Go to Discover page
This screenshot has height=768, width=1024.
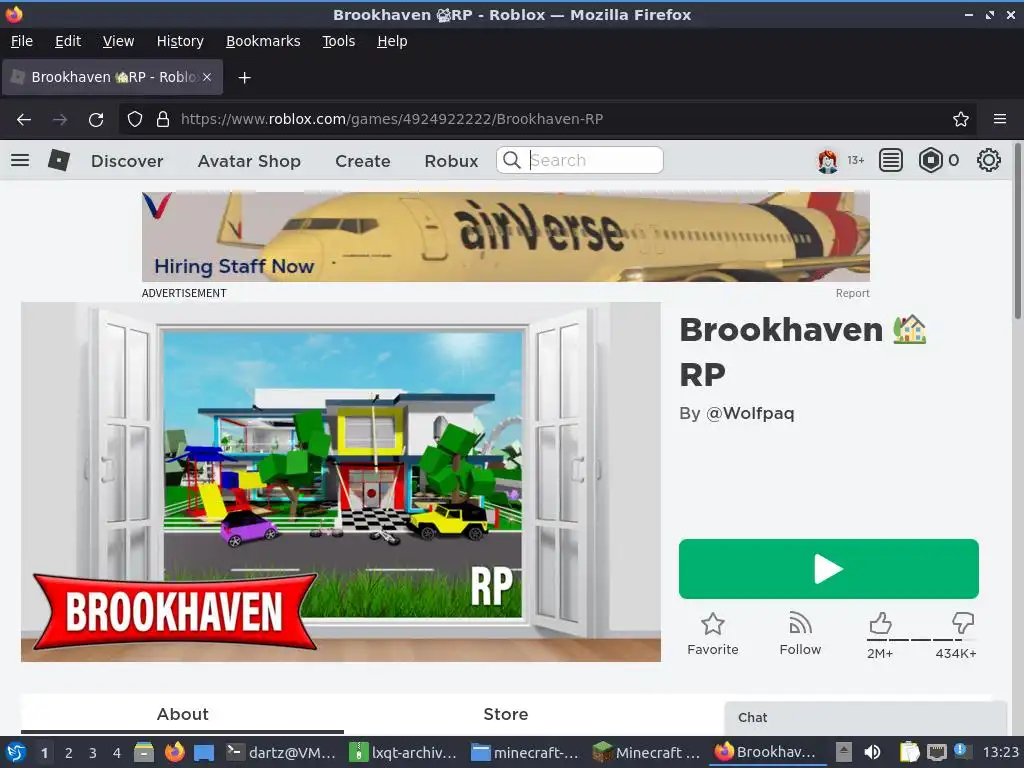point(127,161)
